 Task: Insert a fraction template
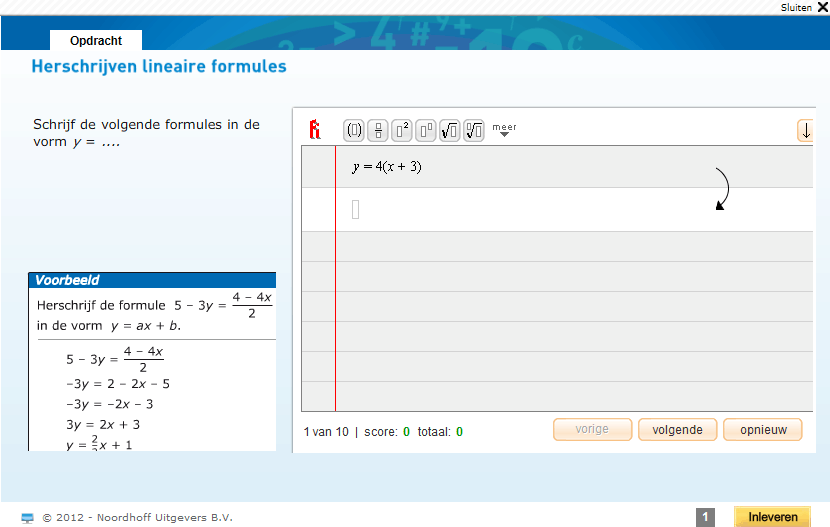tap(378, 130)
